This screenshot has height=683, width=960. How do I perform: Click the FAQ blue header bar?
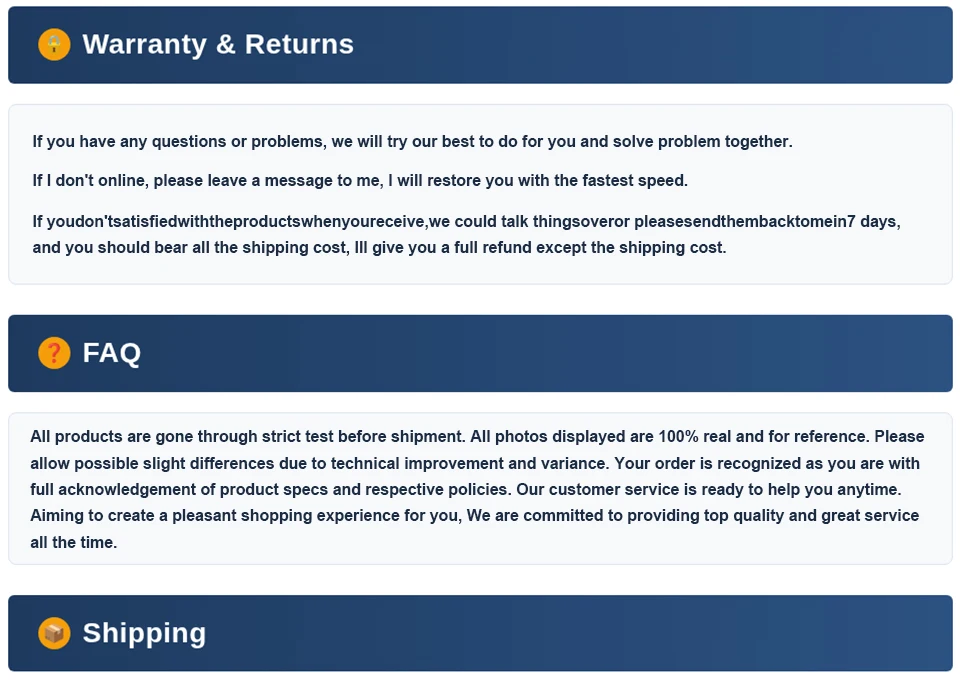[480, 353]
